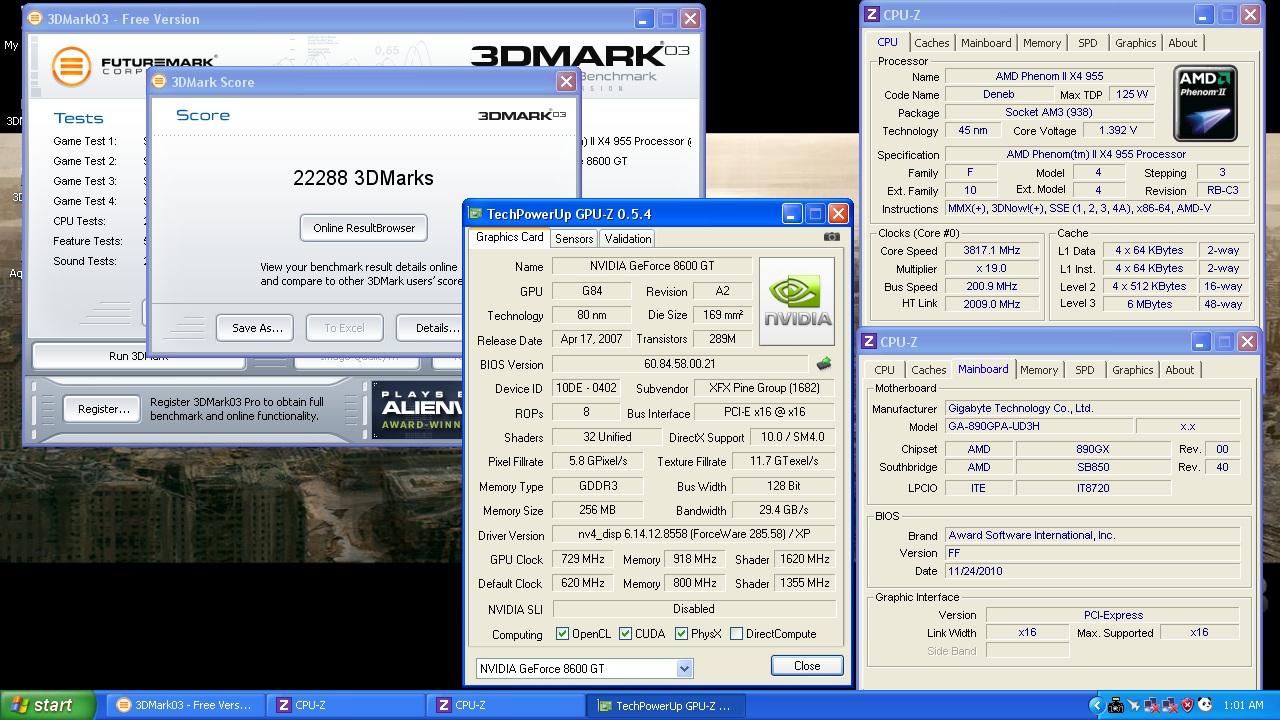Open the Sensors tab in GPU-Z
Image resolution: width=1280 pixels, height=720 pixels.
tap(574, 238)
